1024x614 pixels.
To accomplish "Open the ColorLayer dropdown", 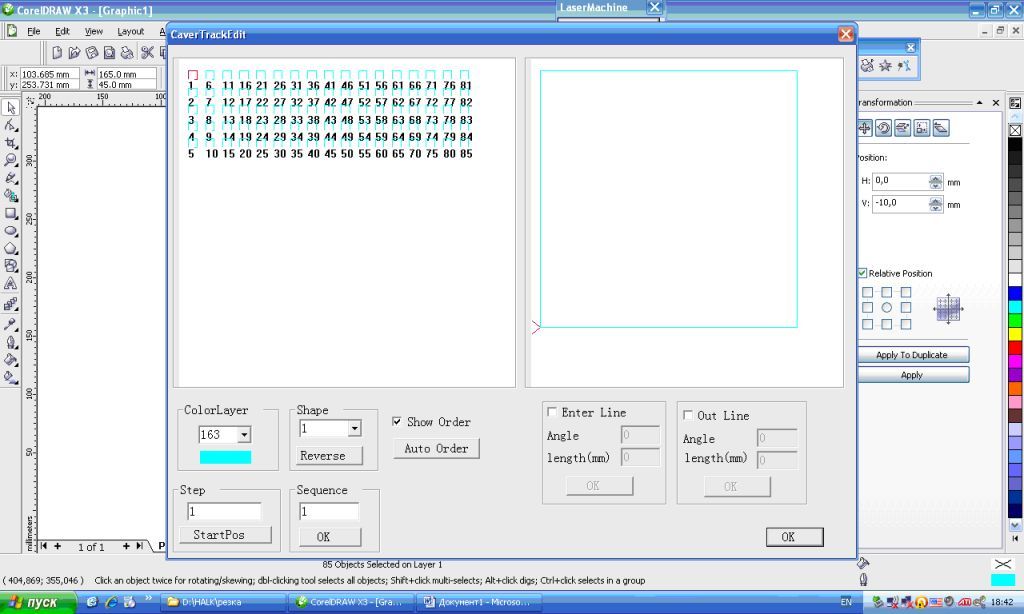I will (x=244, y=435).
